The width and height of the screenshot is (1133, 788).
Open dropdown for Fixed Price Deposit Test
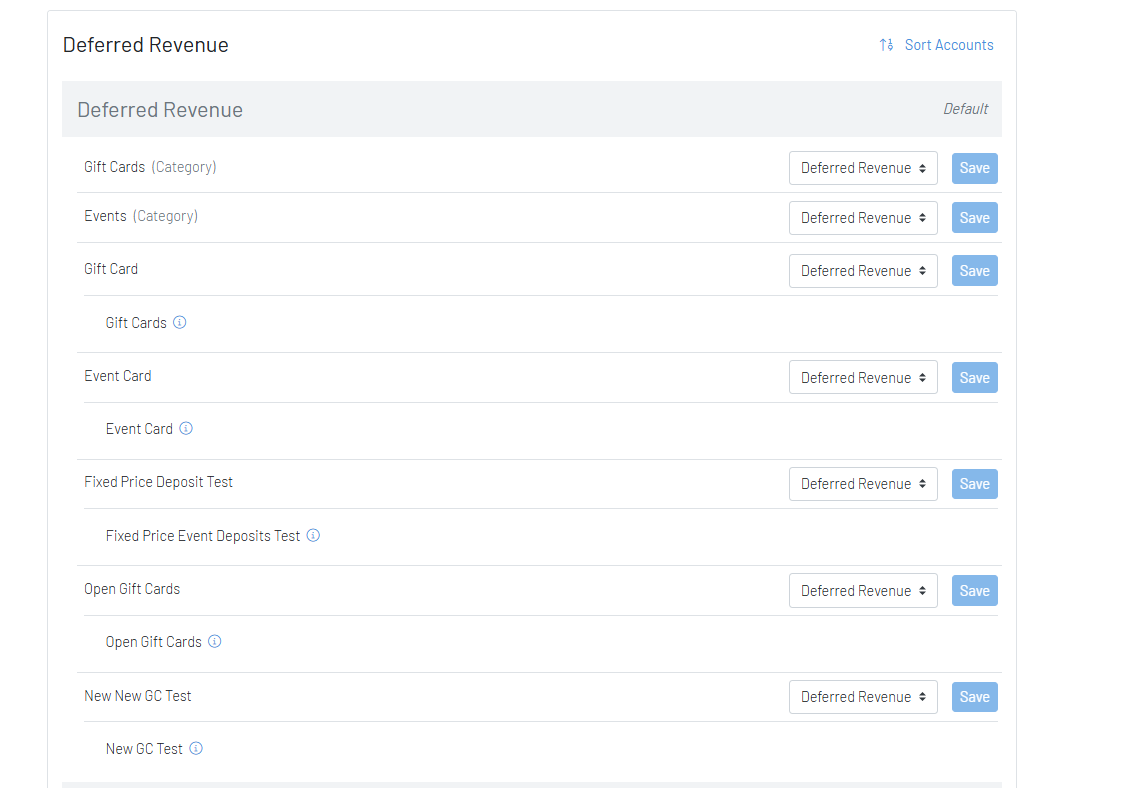[x=862, y=484]
